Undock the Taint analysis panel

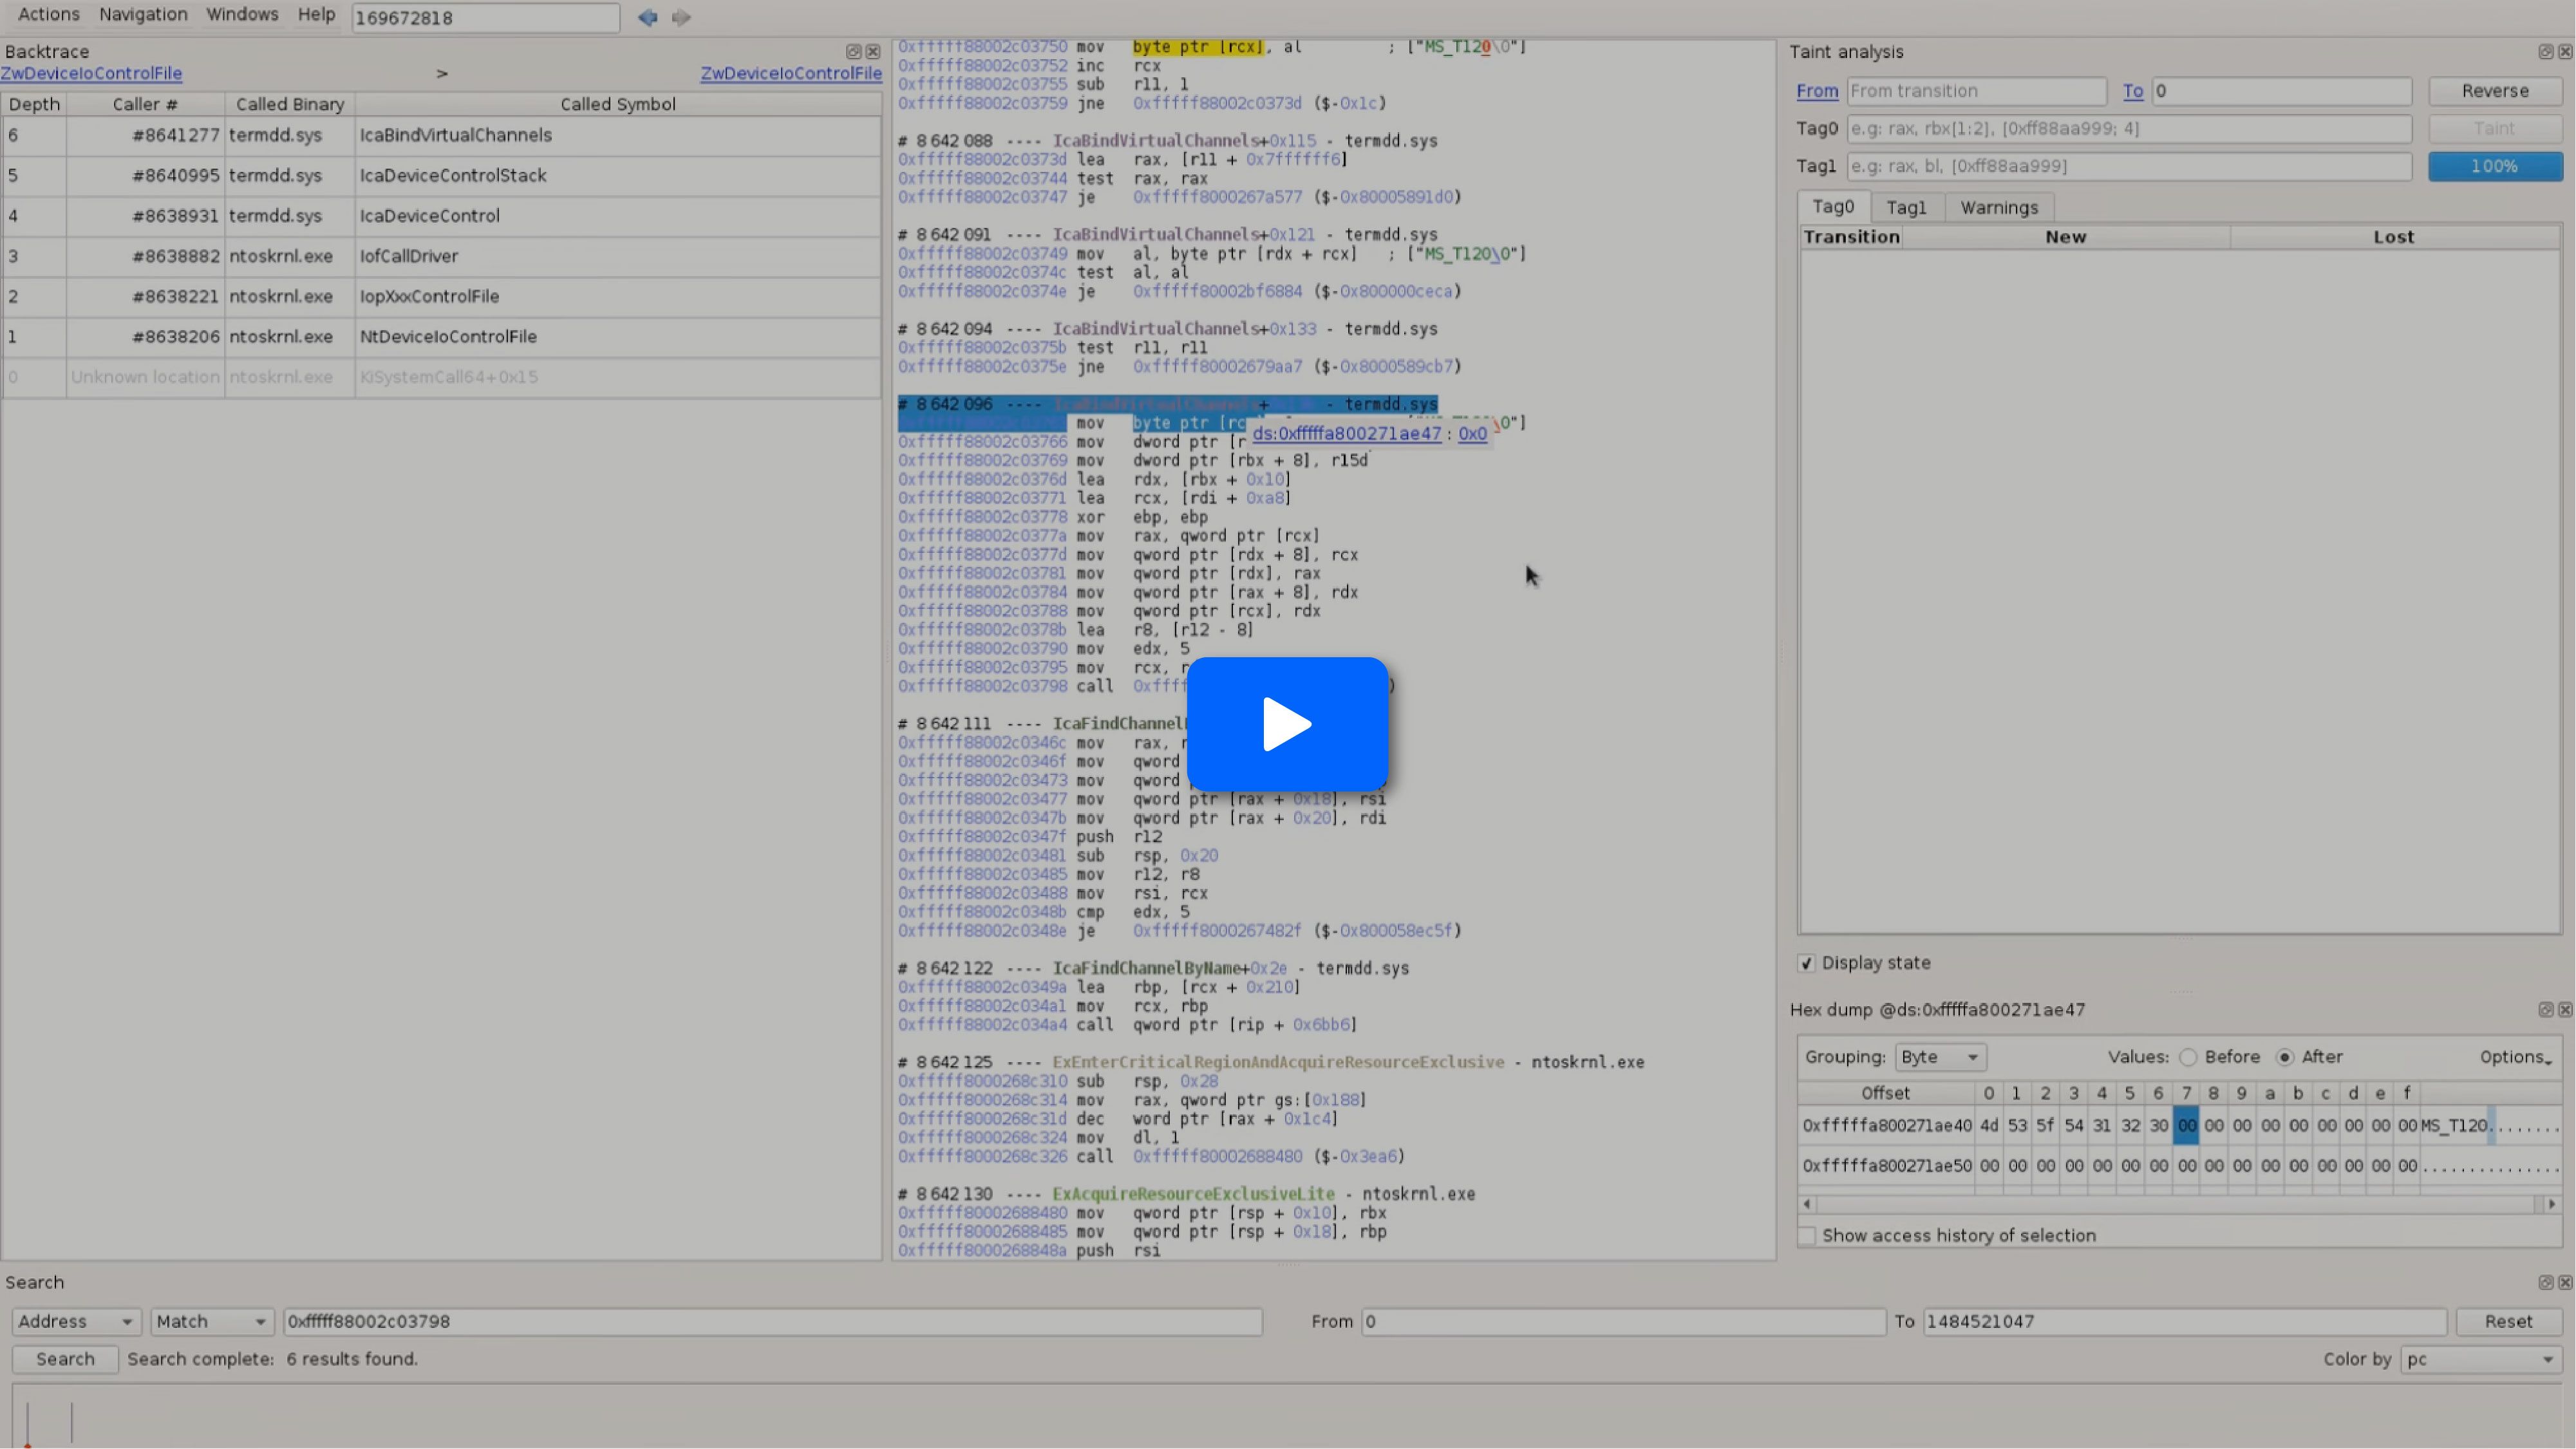tap(2545, 51)
